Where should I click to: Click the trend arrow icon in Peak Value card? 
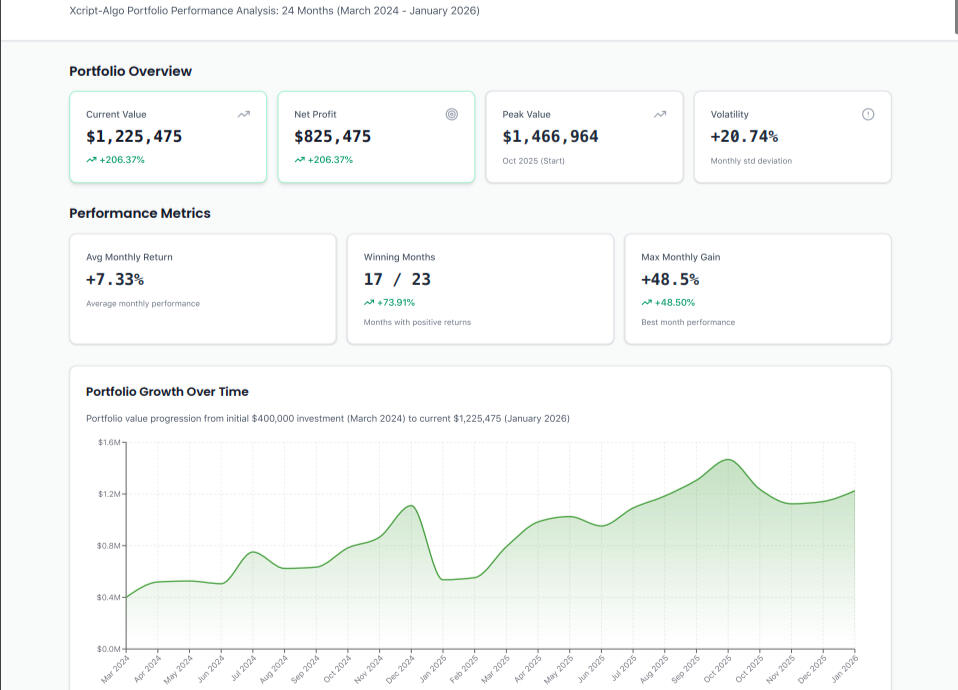660,115
